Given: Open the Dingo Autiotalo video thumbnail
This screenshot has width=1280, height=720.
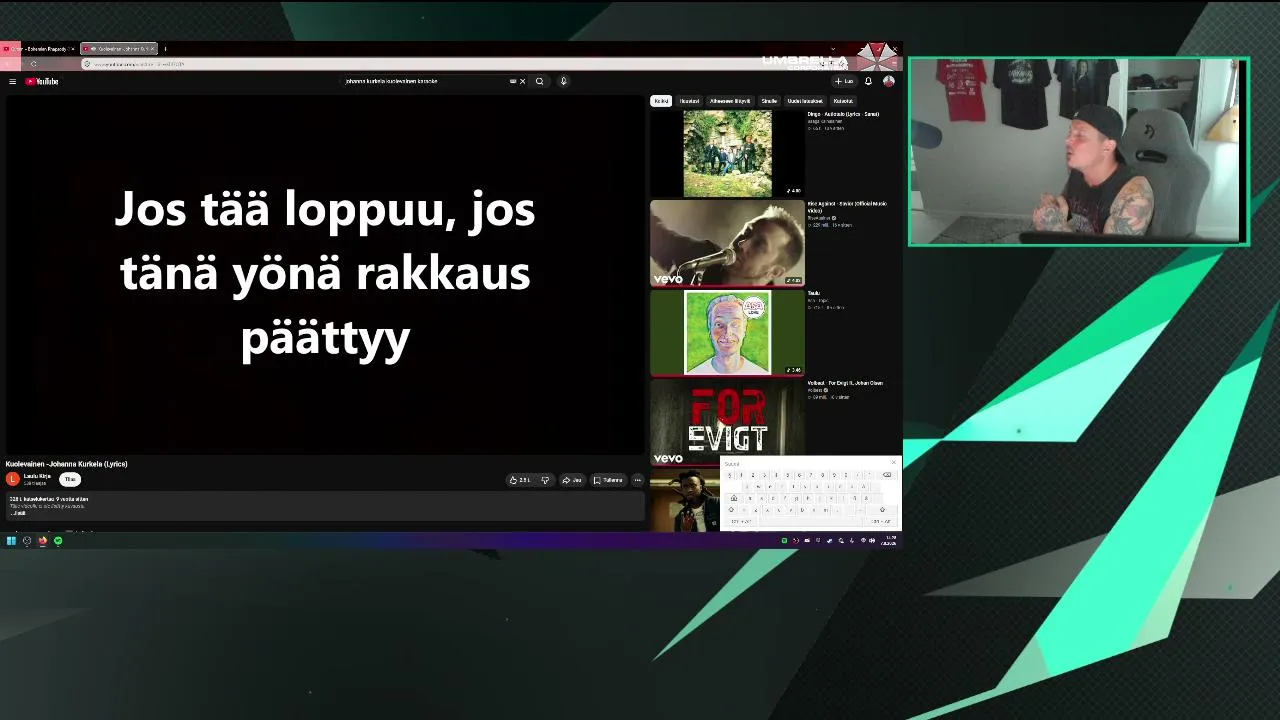Looking at the screenshot, I should click(x=727, y=153).
